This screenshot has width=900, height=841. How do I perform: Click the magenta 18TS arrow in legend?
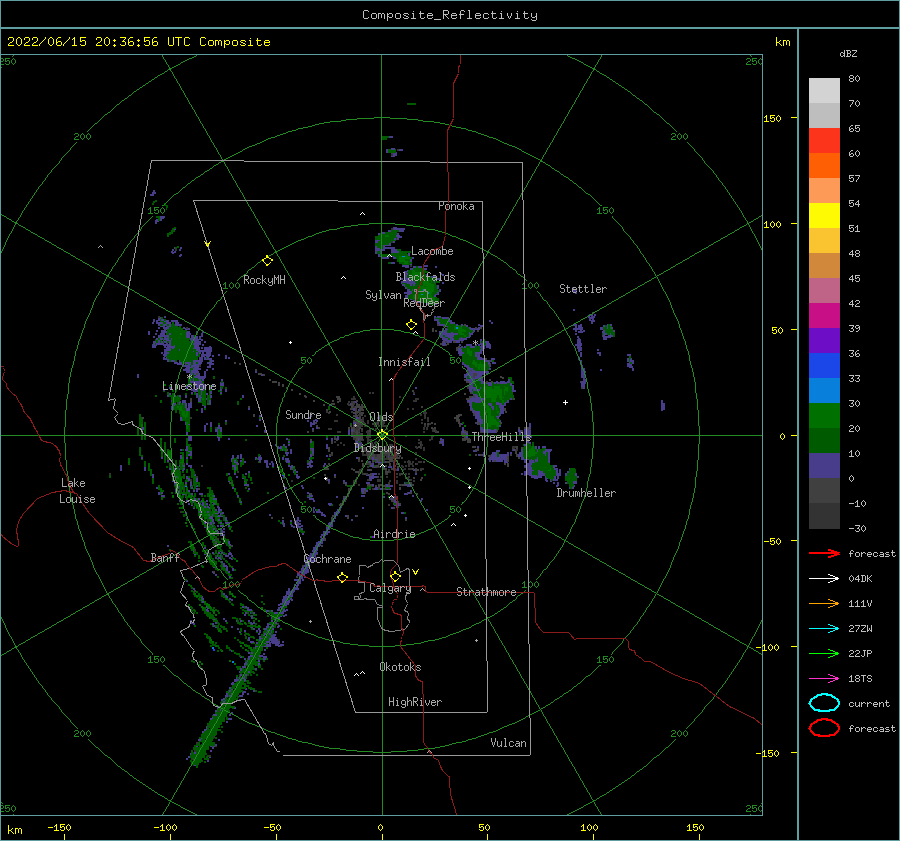(x=824, y=678)
